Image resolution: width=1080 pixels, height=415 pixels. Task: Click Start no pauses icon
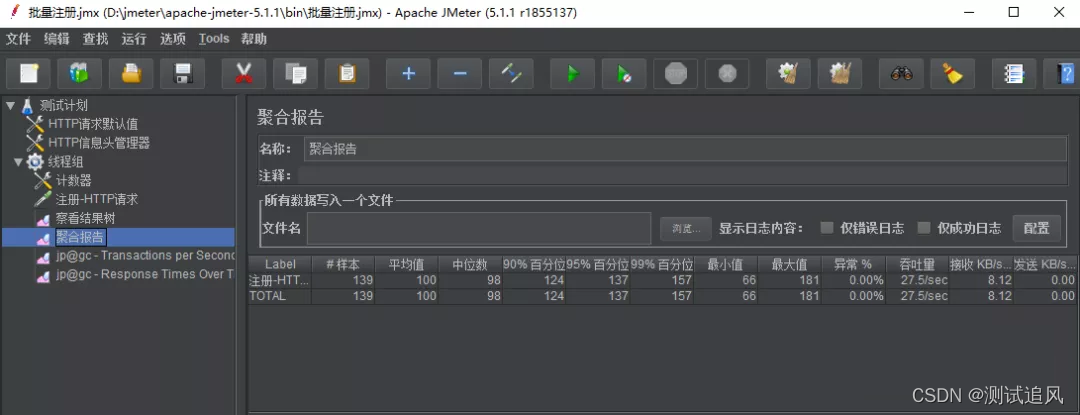[624, 74]
